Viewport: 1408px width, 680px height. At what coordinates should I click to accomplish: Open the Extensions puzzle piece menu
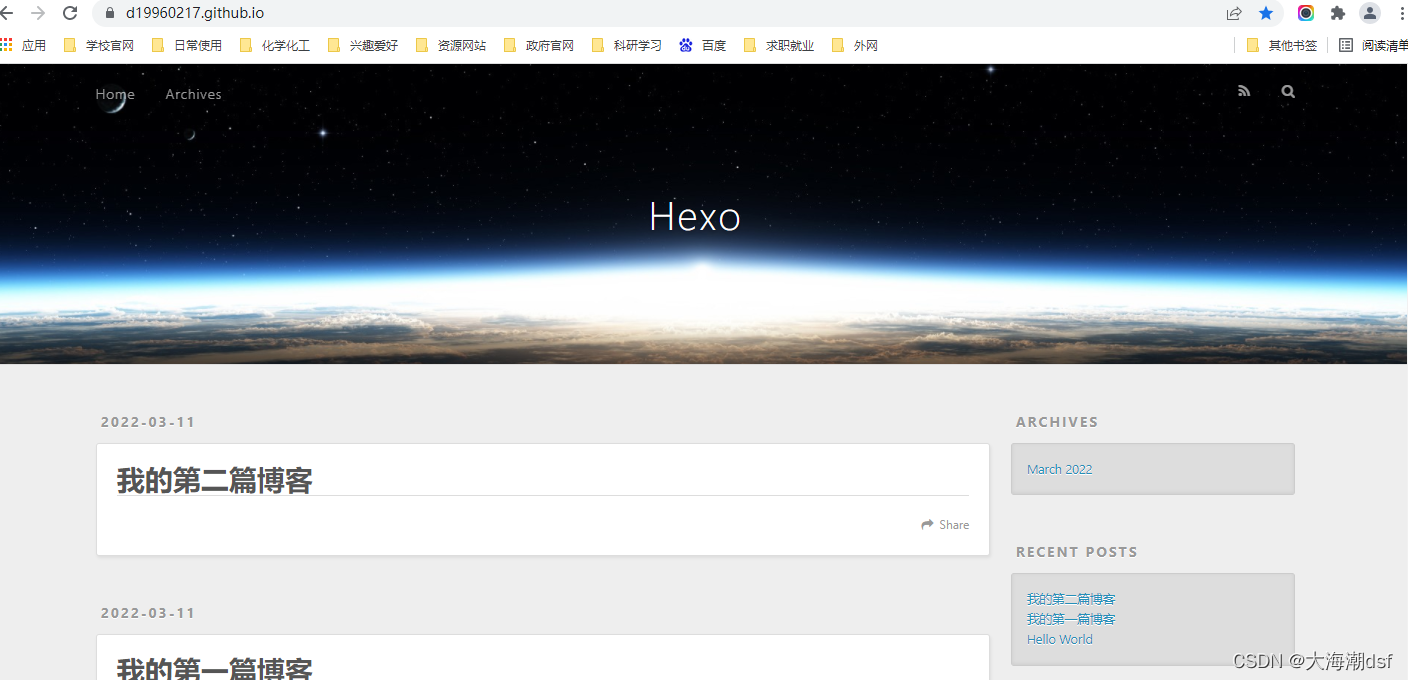click(x=1338, y=13)
